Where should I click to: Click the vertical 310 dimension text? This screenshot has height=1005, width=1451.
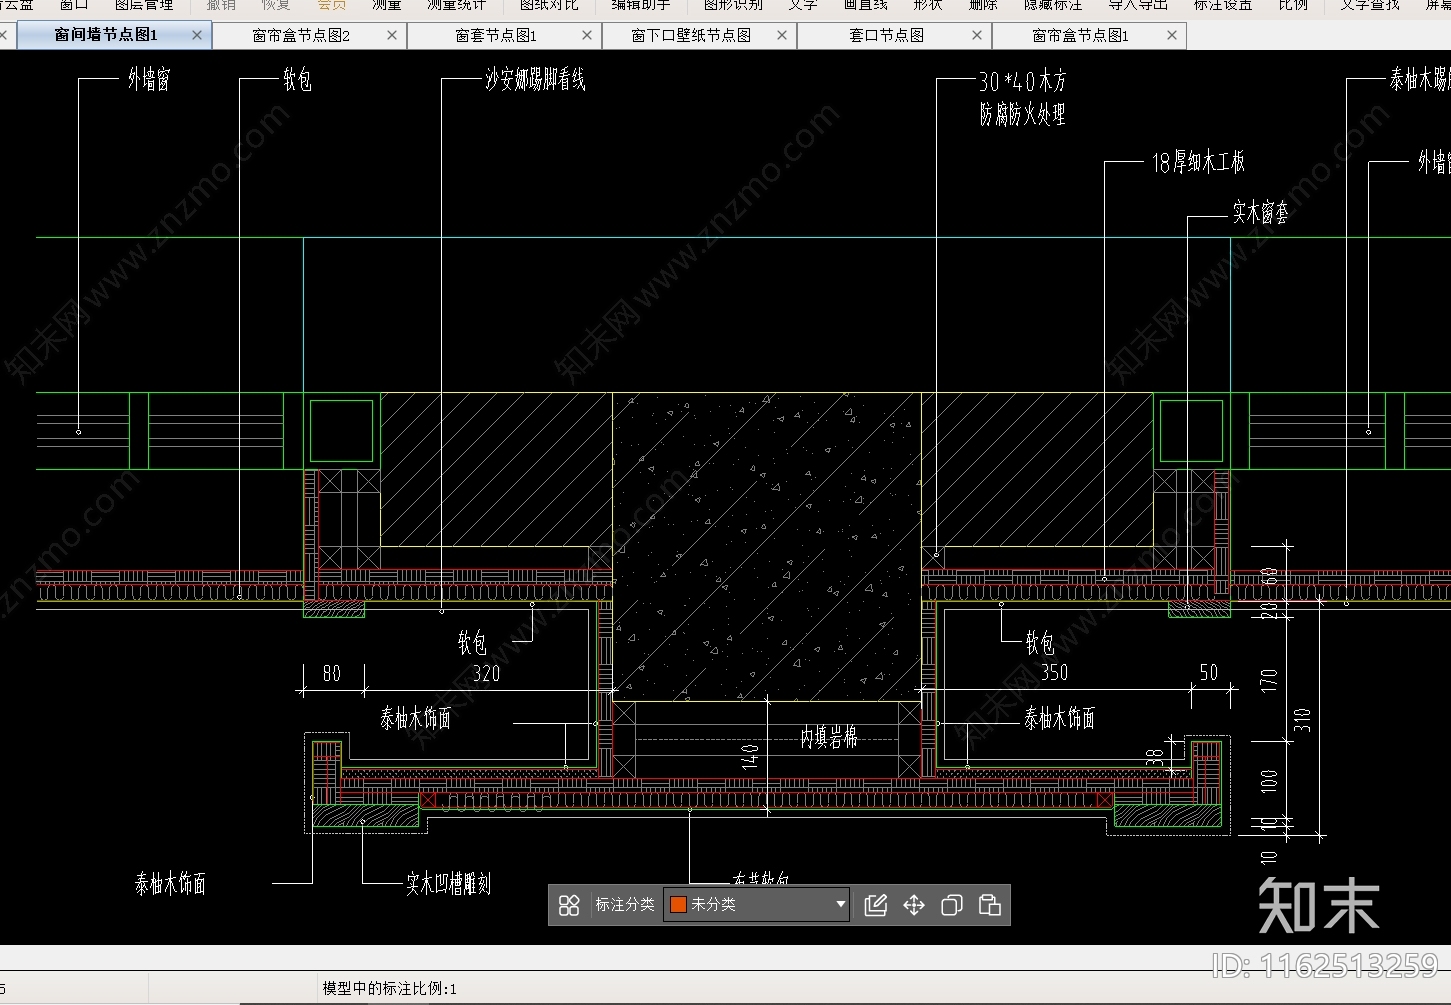coord(1302,720)
